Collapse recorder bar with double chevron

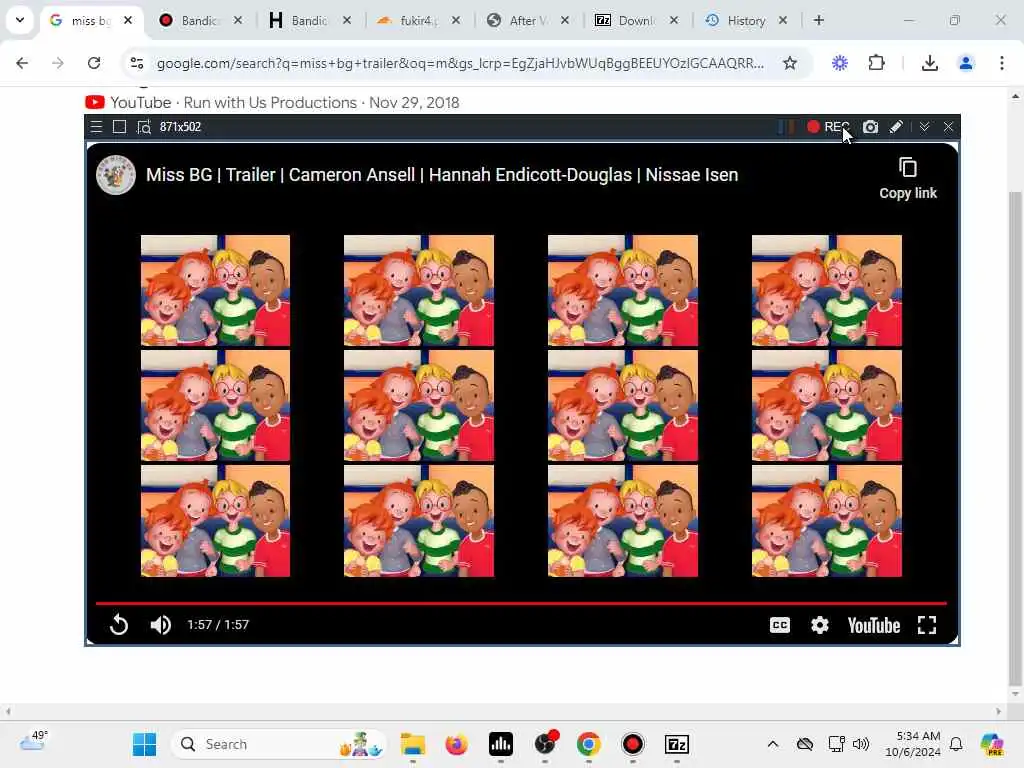924,127
